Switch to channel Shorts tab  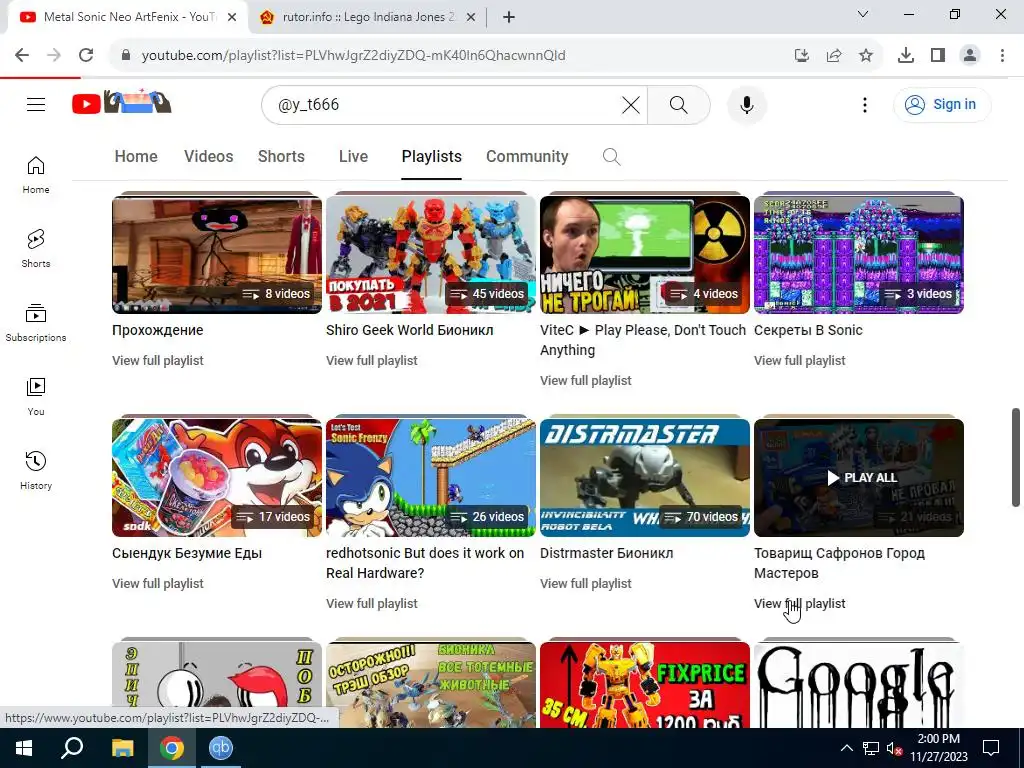tap(281, 157)
